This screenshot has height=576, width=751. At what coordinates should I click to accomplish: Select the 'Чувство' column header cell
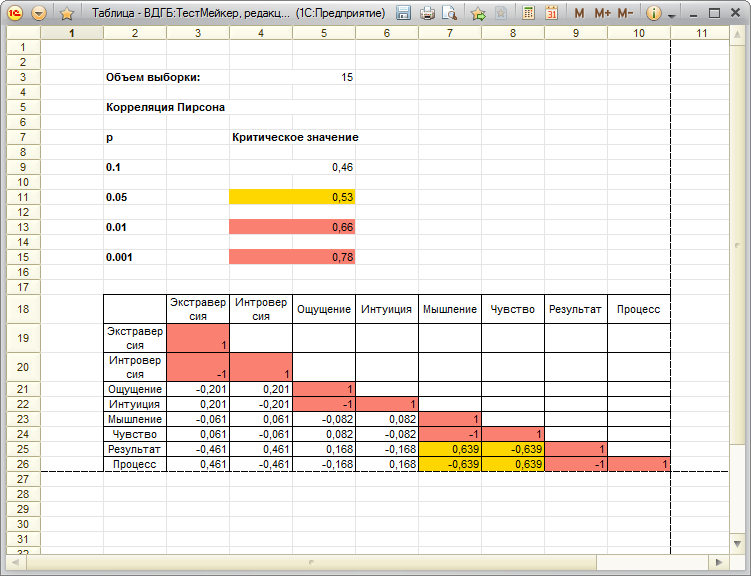[512, 309]
